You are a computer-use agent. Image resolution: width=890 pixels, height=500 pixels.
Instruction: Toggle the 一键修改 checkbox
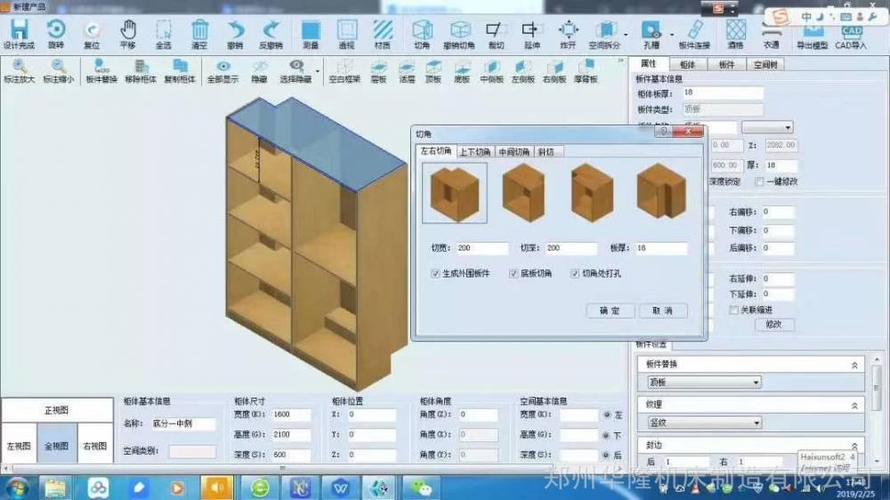coord(759,182)
